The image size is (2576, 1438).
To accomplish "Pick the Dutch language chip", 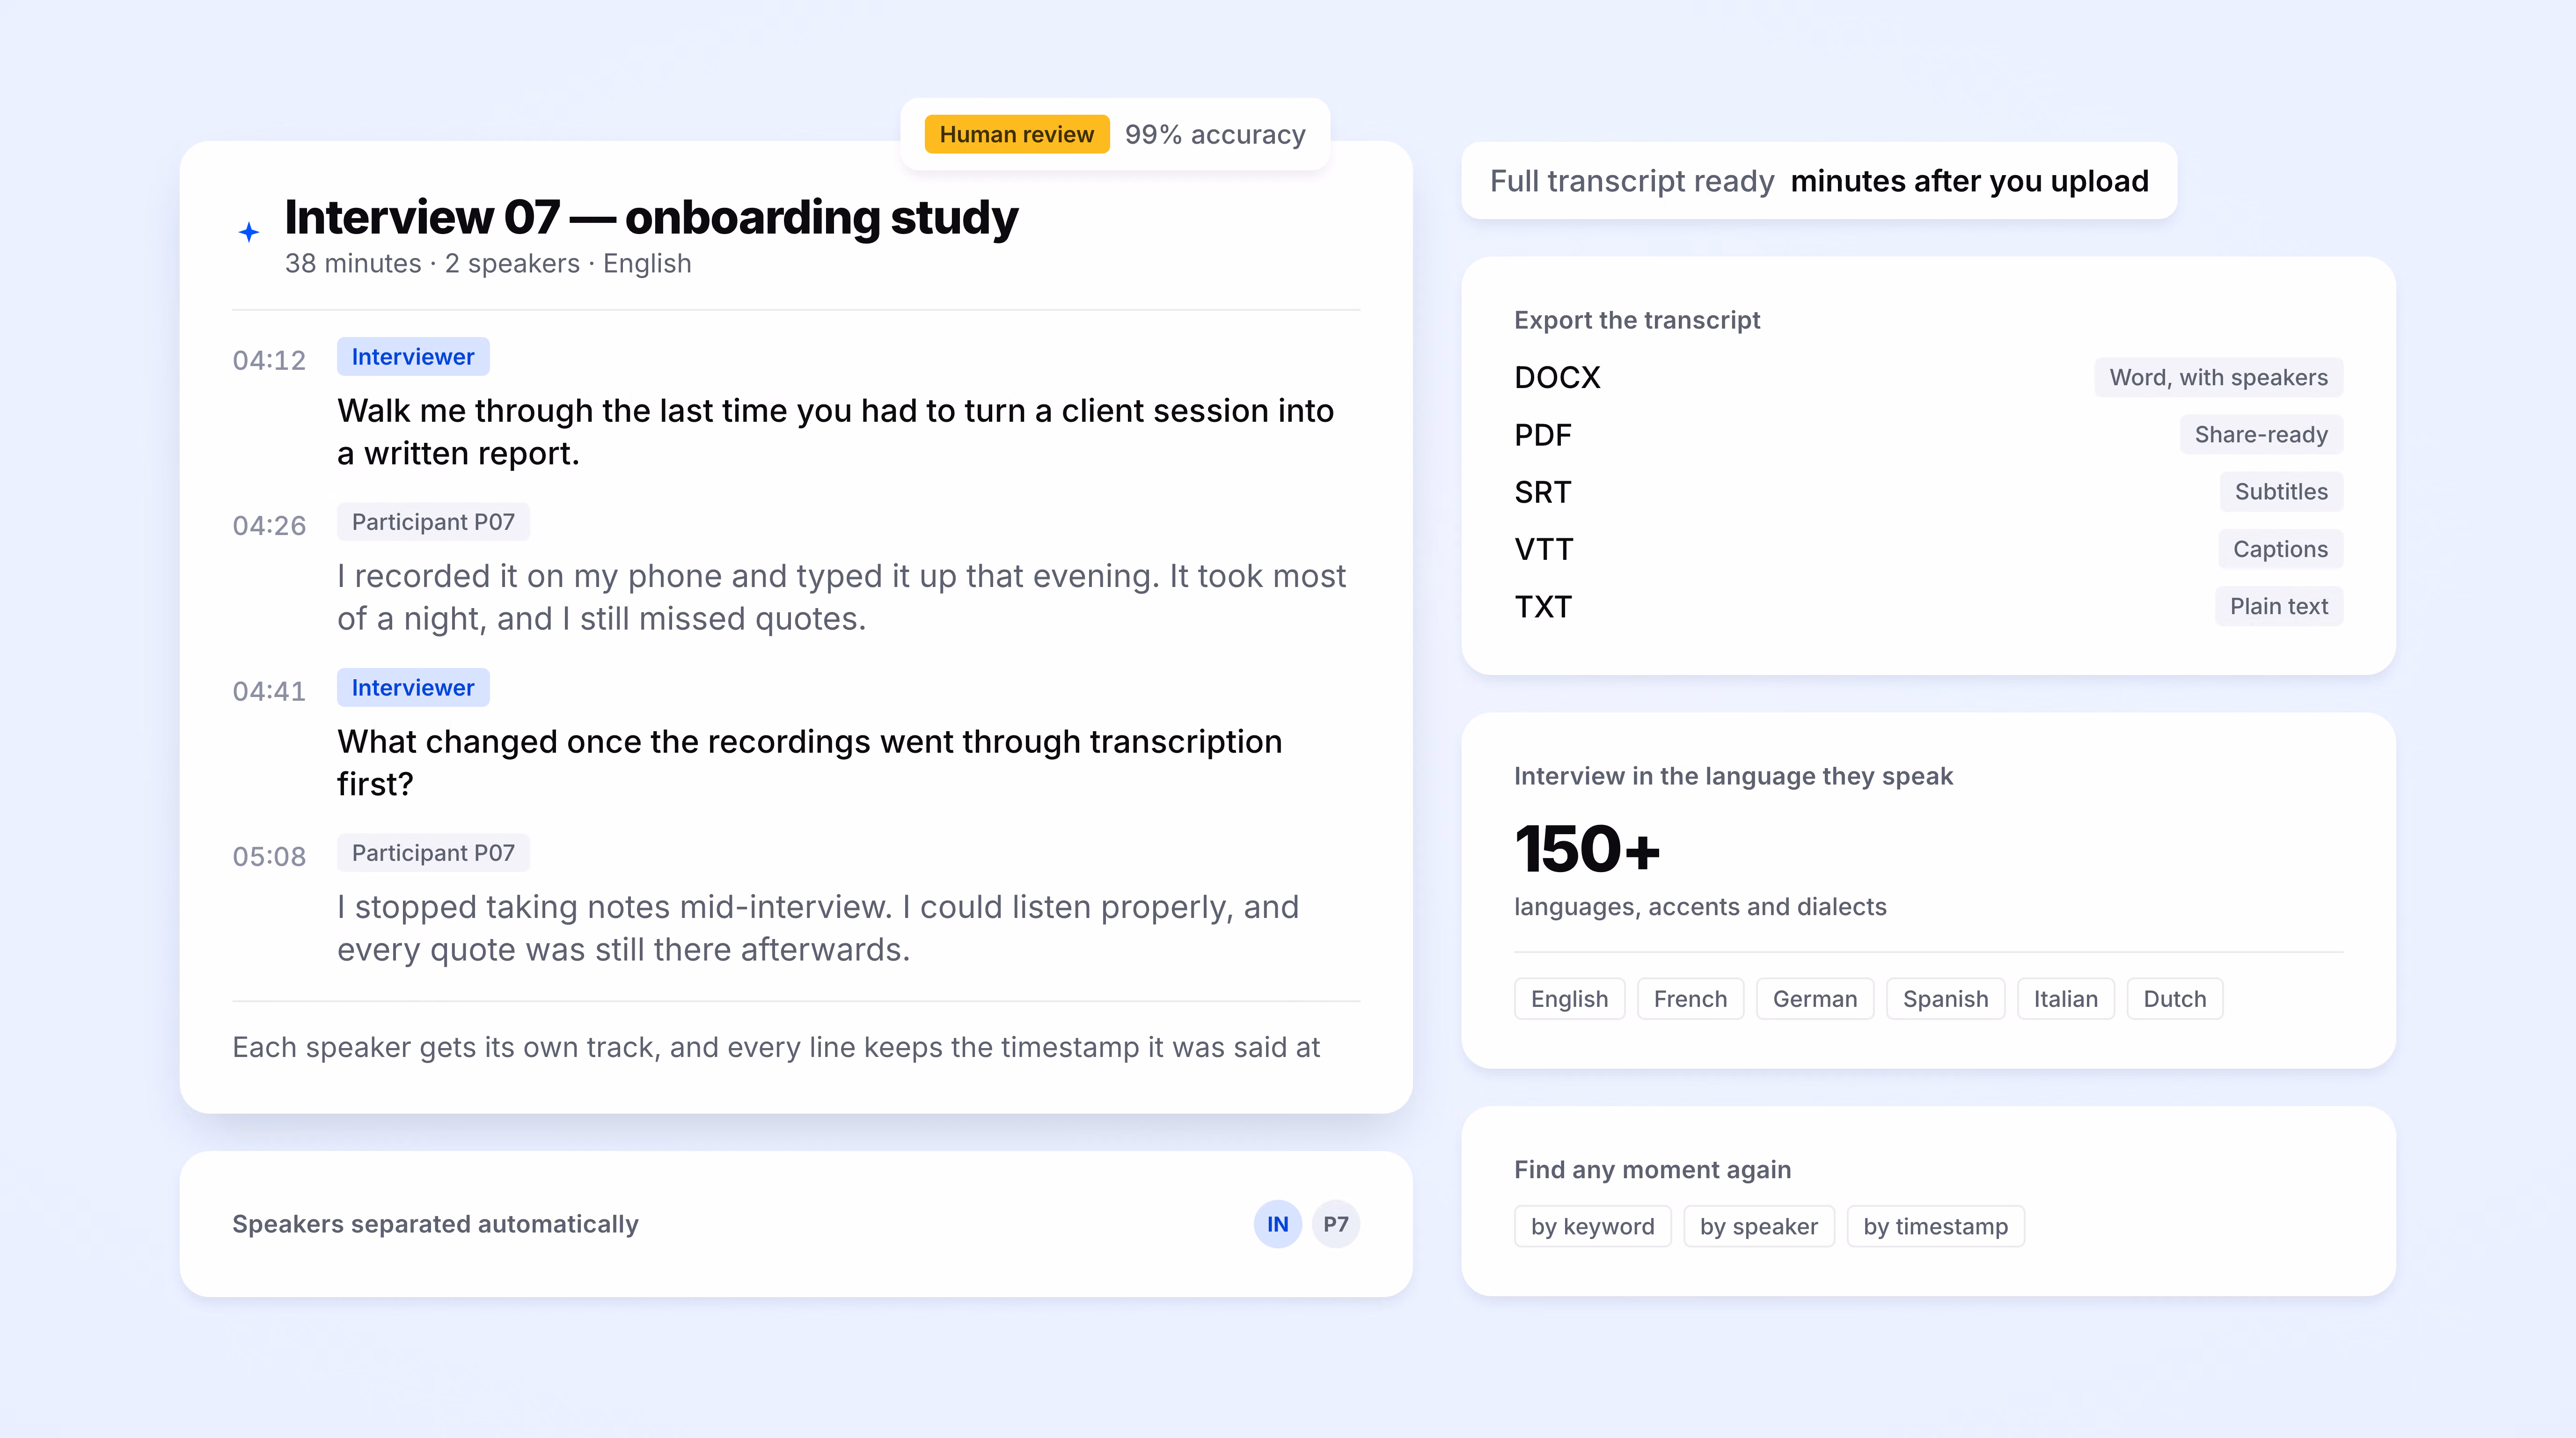I will [2174, 999].
